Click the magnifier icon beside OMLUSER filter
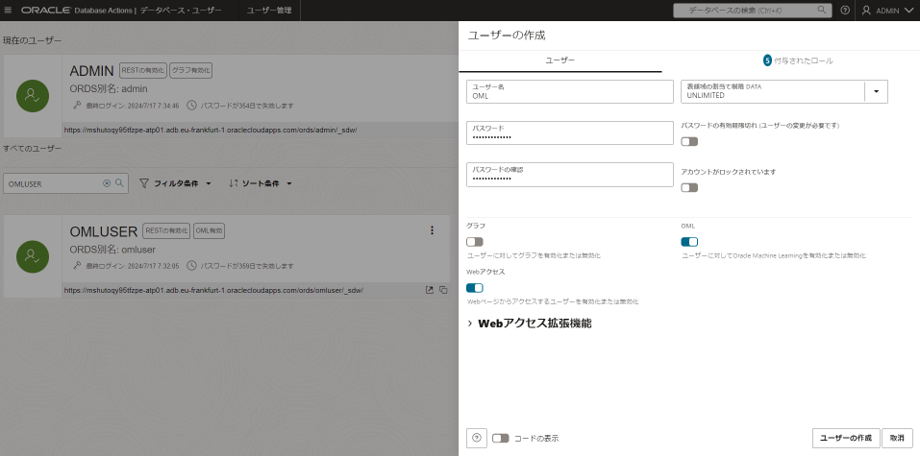920x456 pixels. pos(120,184)
